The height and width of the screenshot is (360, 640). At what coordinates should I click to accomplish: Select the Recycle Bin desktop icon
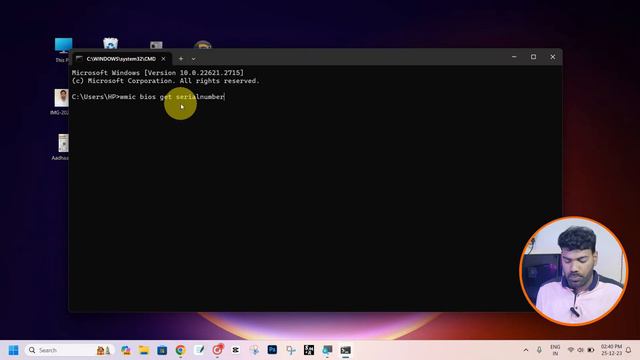(x=110, y=43)
